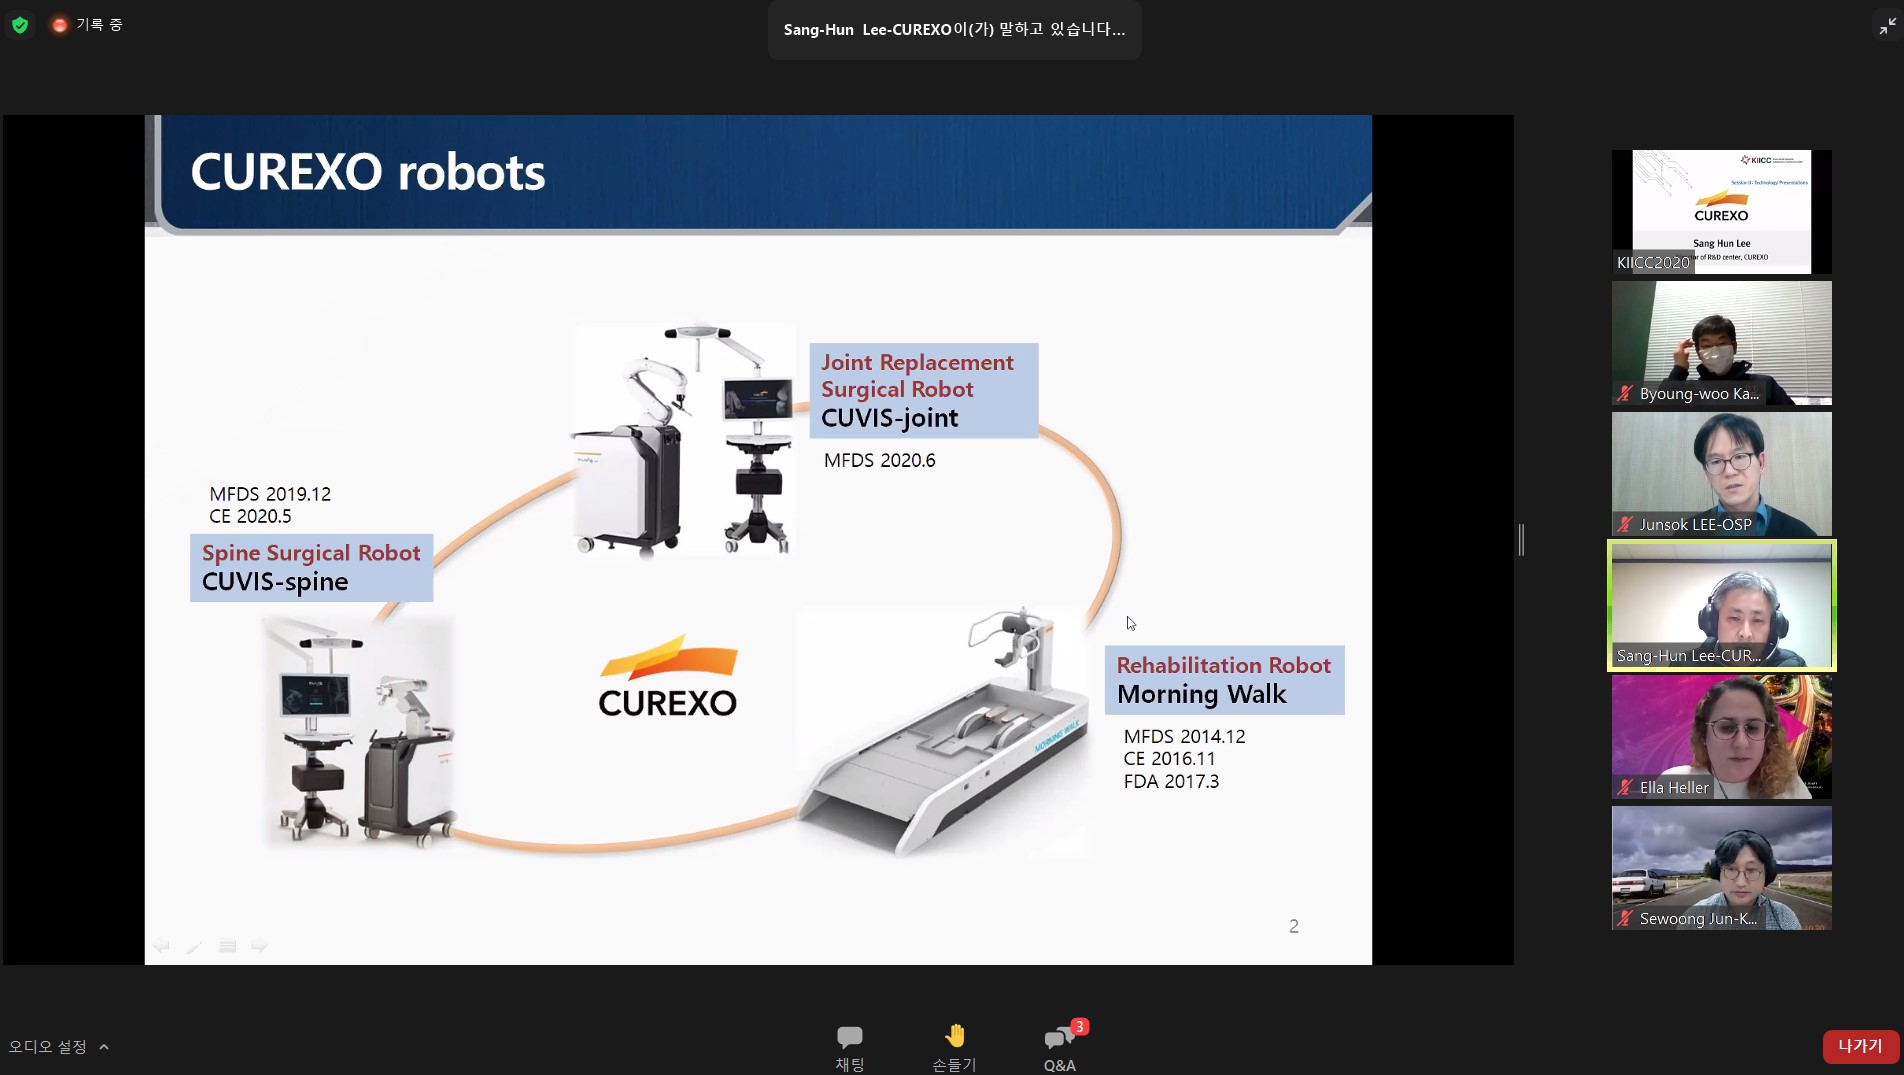This screenshot has width=1904, height=1075.
Task: Raise hand with the yellow hand icon
Action: click(955, 1036)
